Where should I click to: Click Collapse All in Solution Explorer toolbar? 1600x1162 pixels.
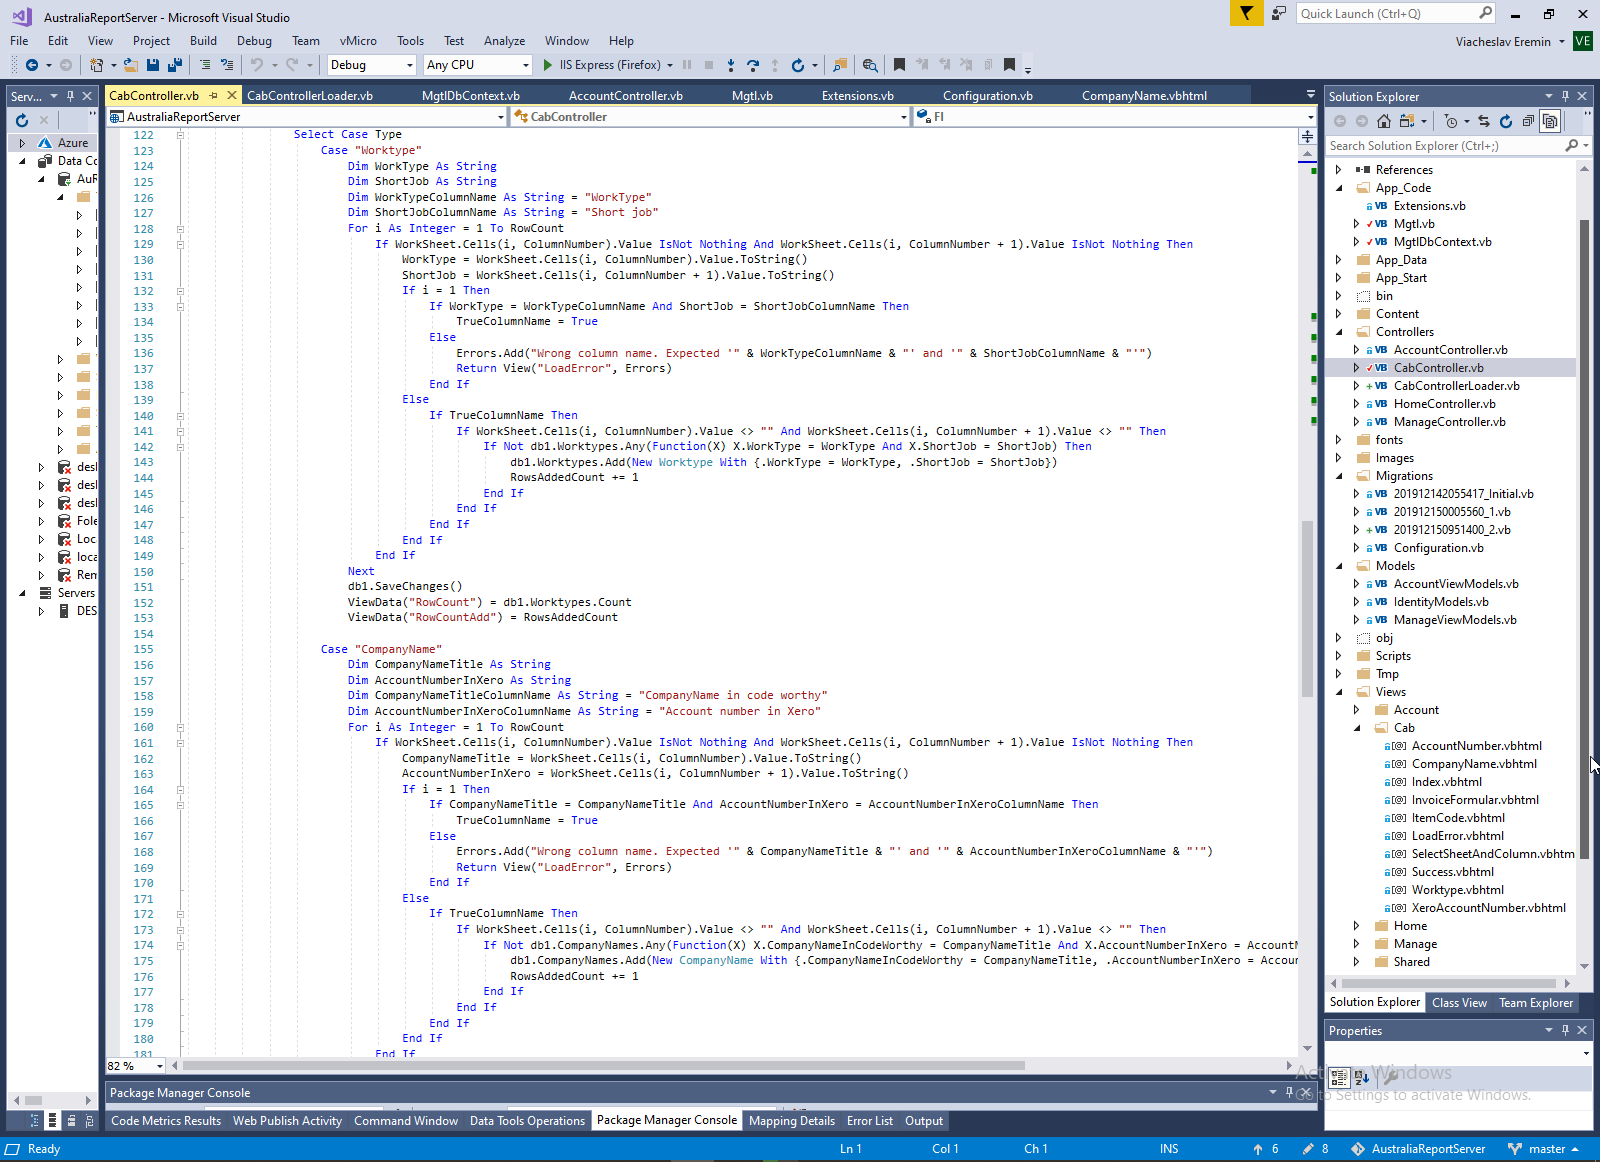coord(1528,121)
